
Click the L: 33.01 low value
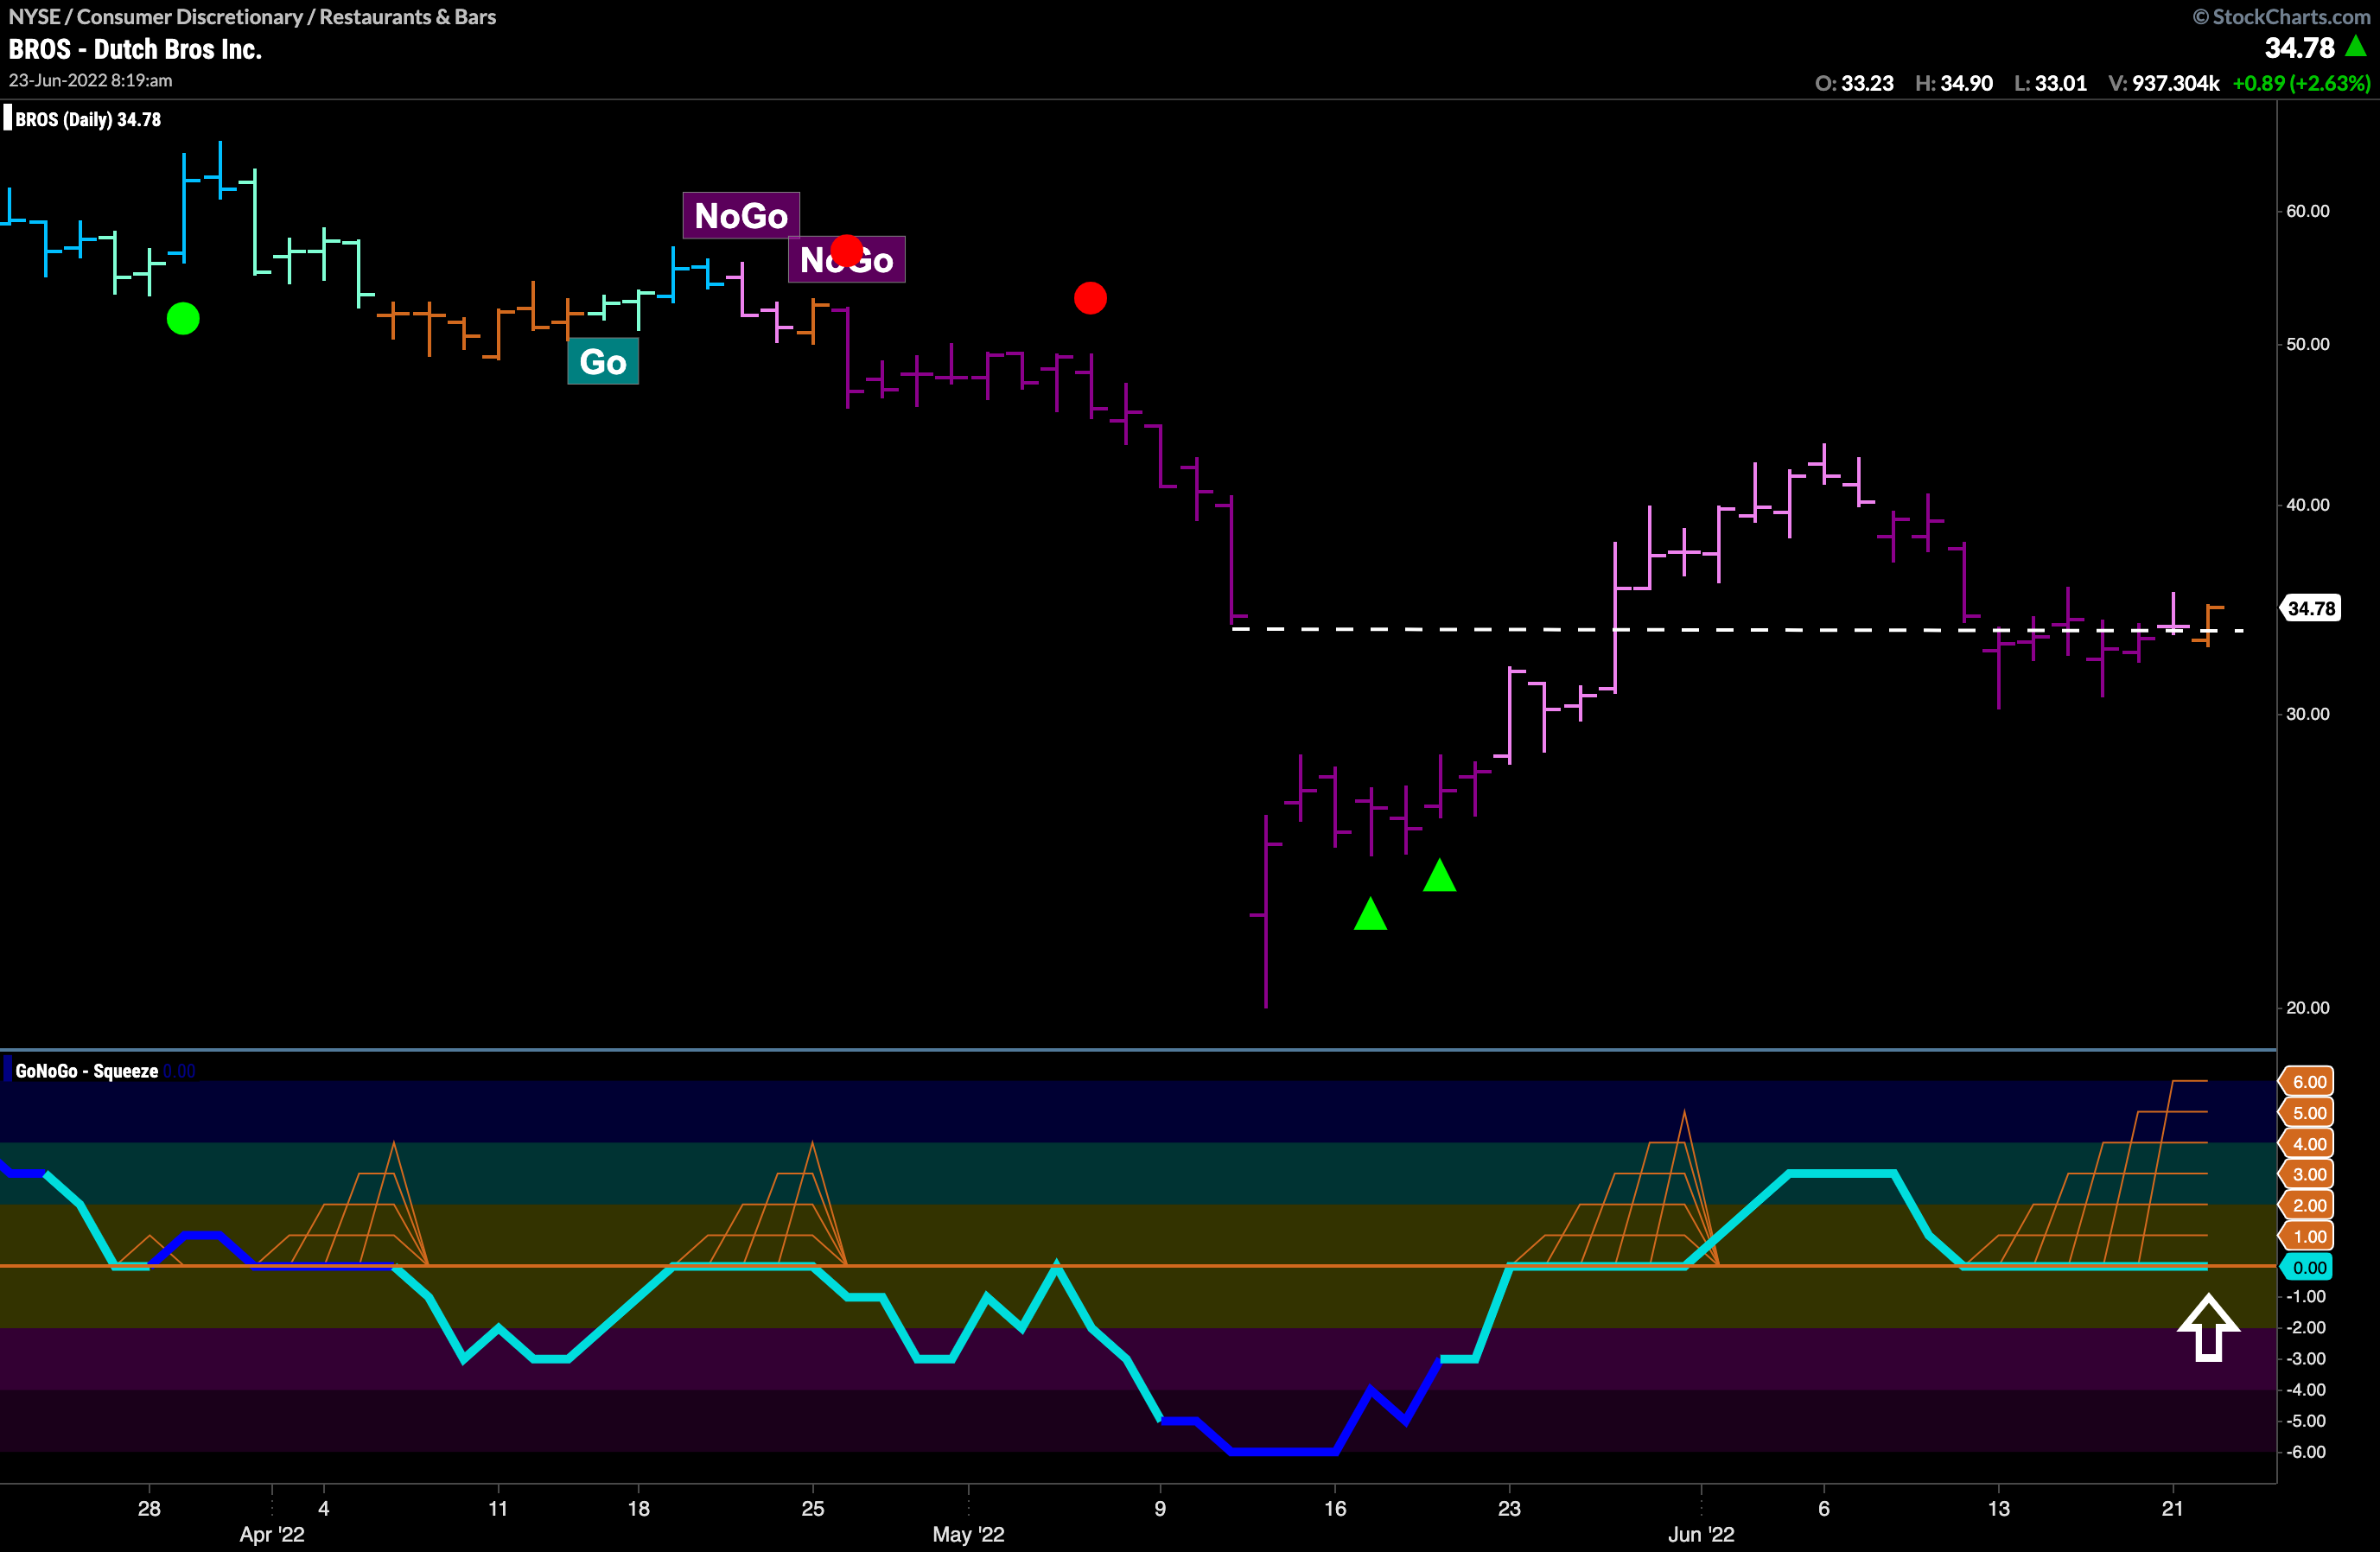(x=2050, y=83)
